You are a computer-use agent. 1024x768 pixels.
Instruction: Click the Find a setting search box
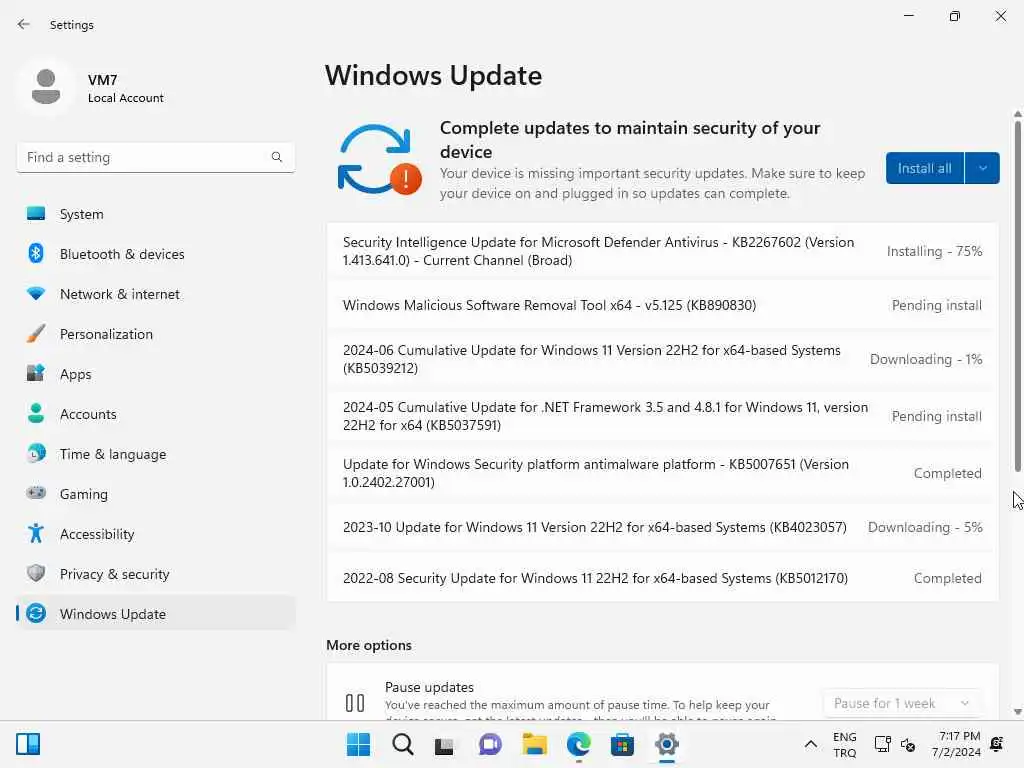pyautogui.click(x=155, y=157)
